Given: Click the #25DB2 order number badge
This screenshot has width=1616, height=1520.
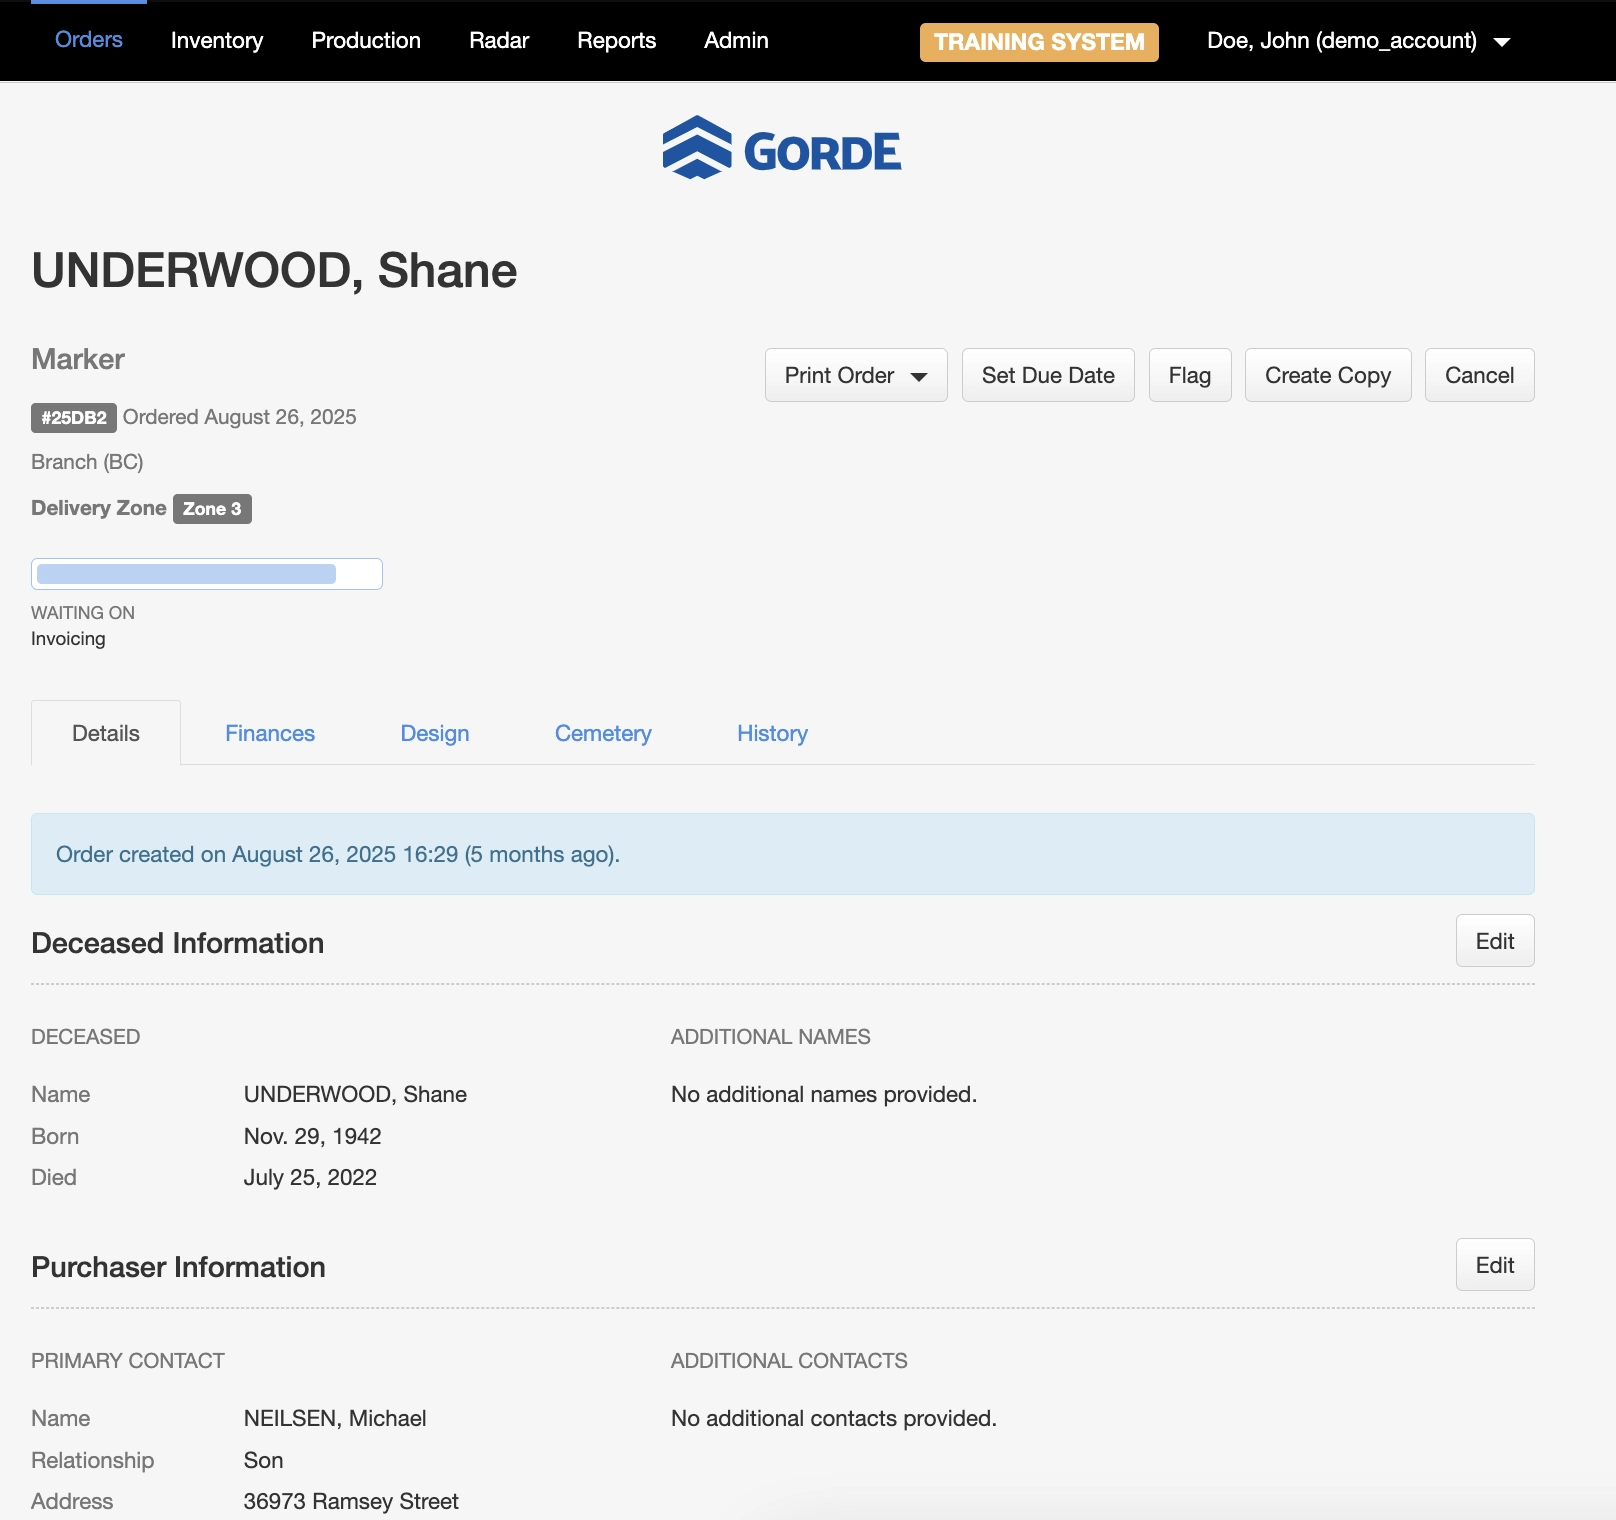Looking at the screenshot, I should (73, 418).
